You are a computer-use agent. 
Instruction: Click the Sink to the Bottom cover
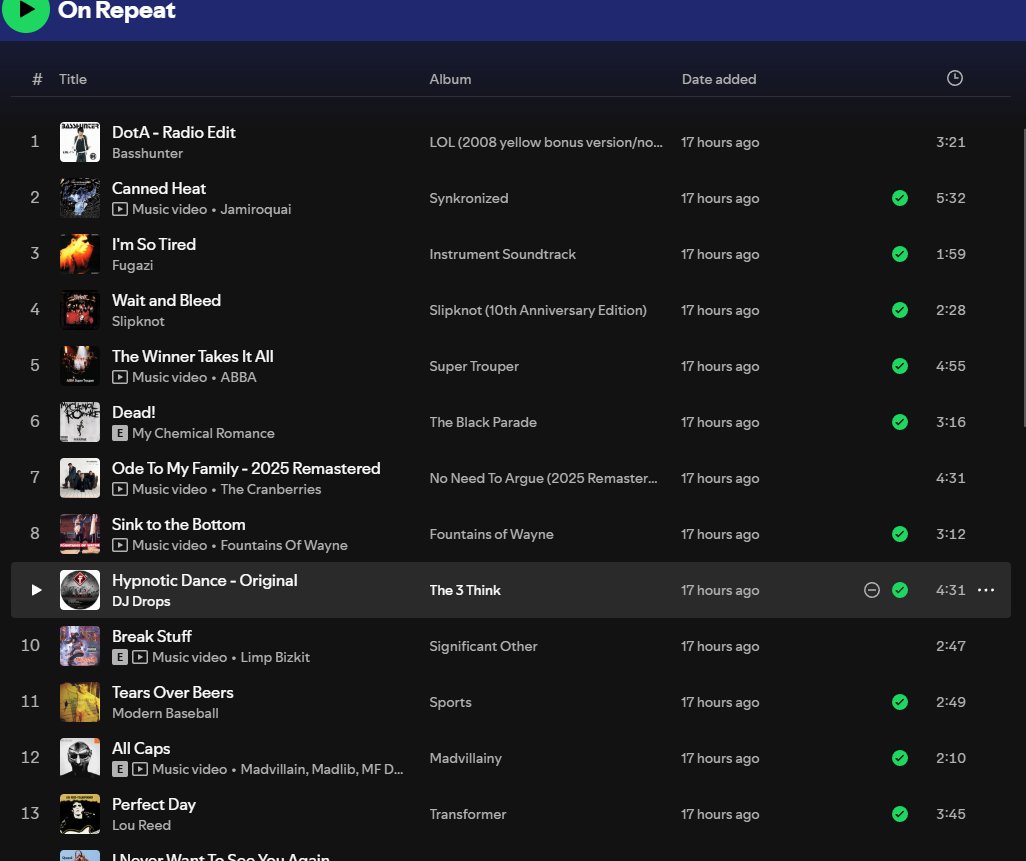click(x=80, y=534)
